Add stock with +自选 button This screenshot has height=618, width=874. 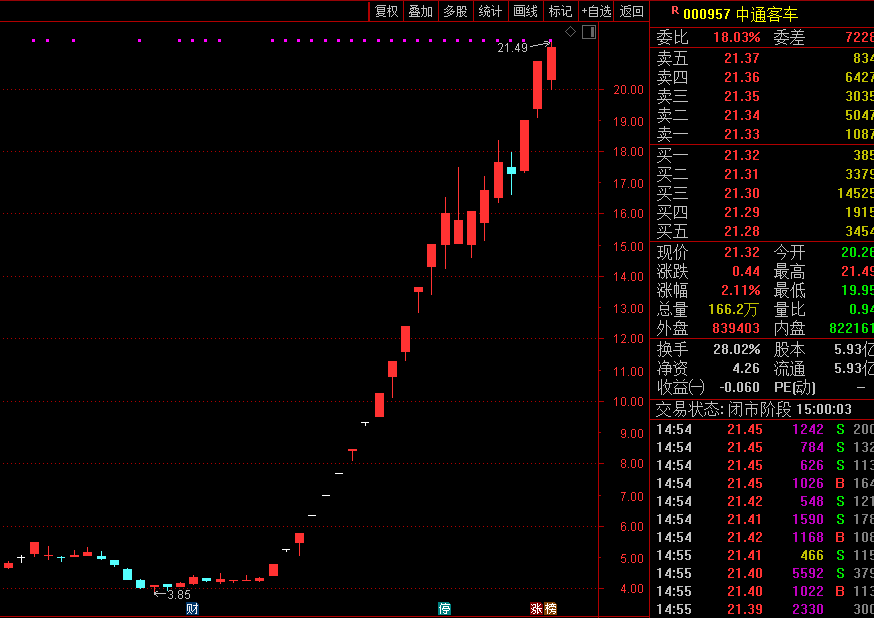point(596,11)
